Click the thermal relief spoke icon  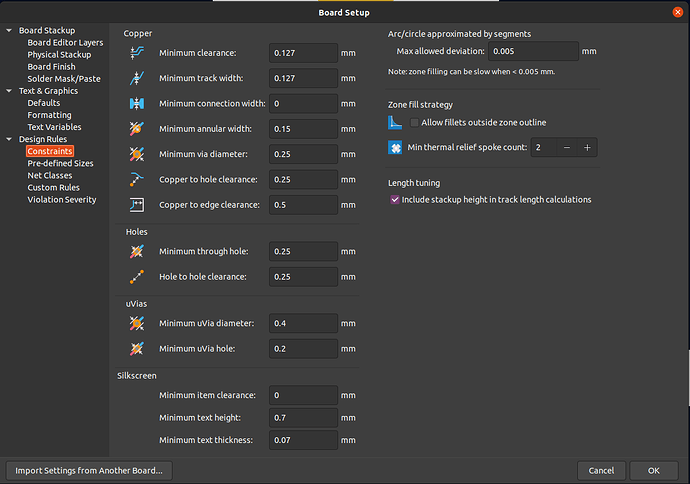point(395,147)
